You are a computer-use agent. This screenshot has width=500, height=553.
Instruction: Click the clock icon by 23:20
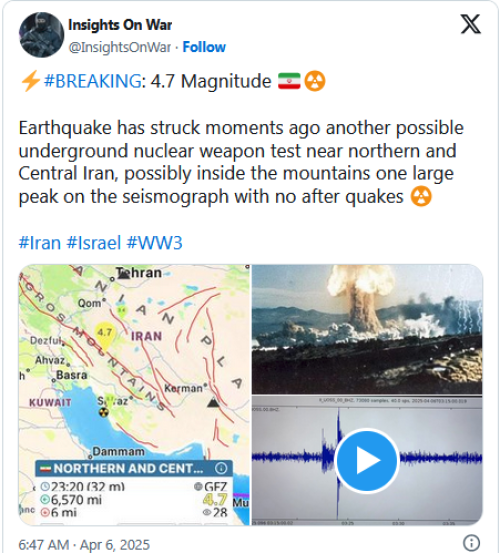[45, 487]
